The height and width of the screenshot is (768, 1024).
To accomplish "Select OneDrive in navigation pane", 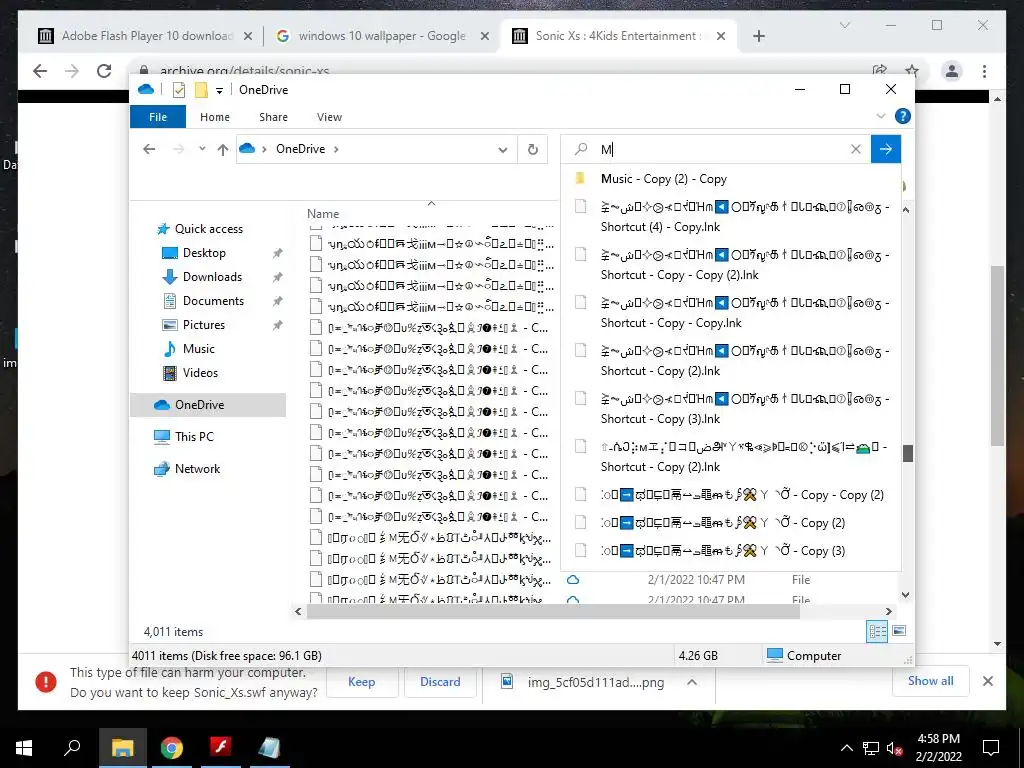I will click(208, 405).
